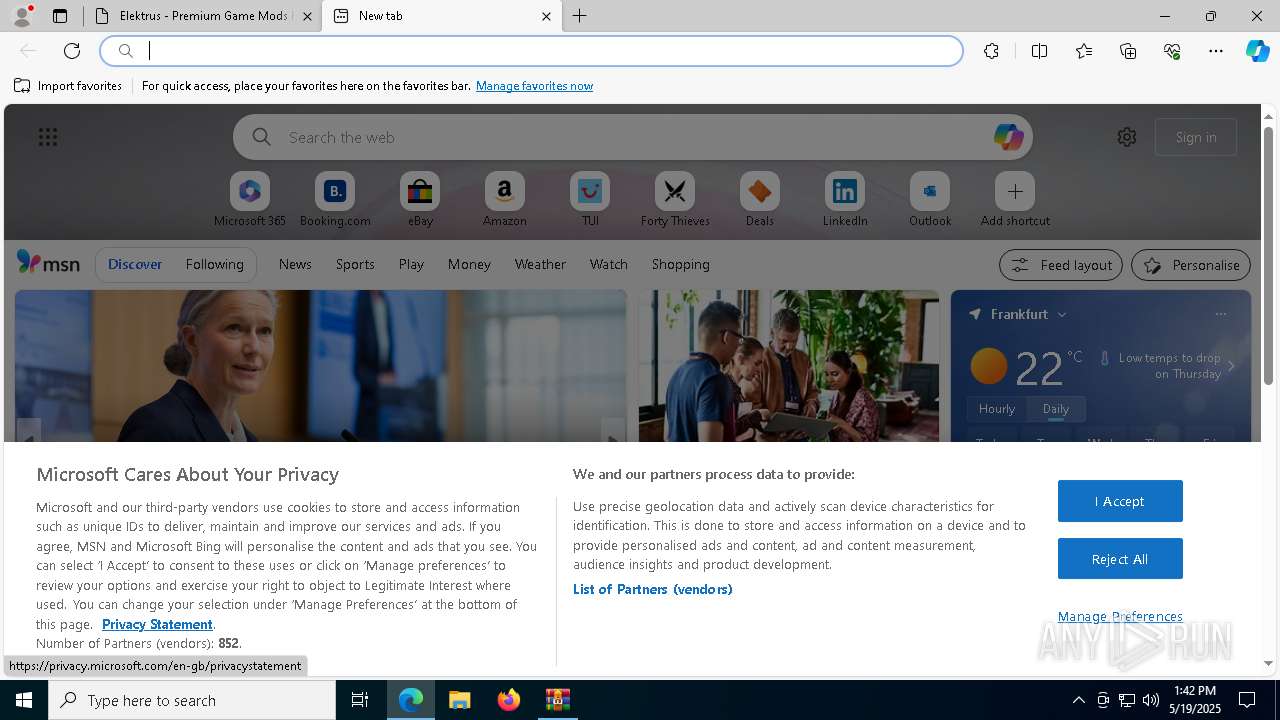This screenshot has height=720, width=1280.
Task: Open the weather card ellipsis options
Action: coord(1221,314)
